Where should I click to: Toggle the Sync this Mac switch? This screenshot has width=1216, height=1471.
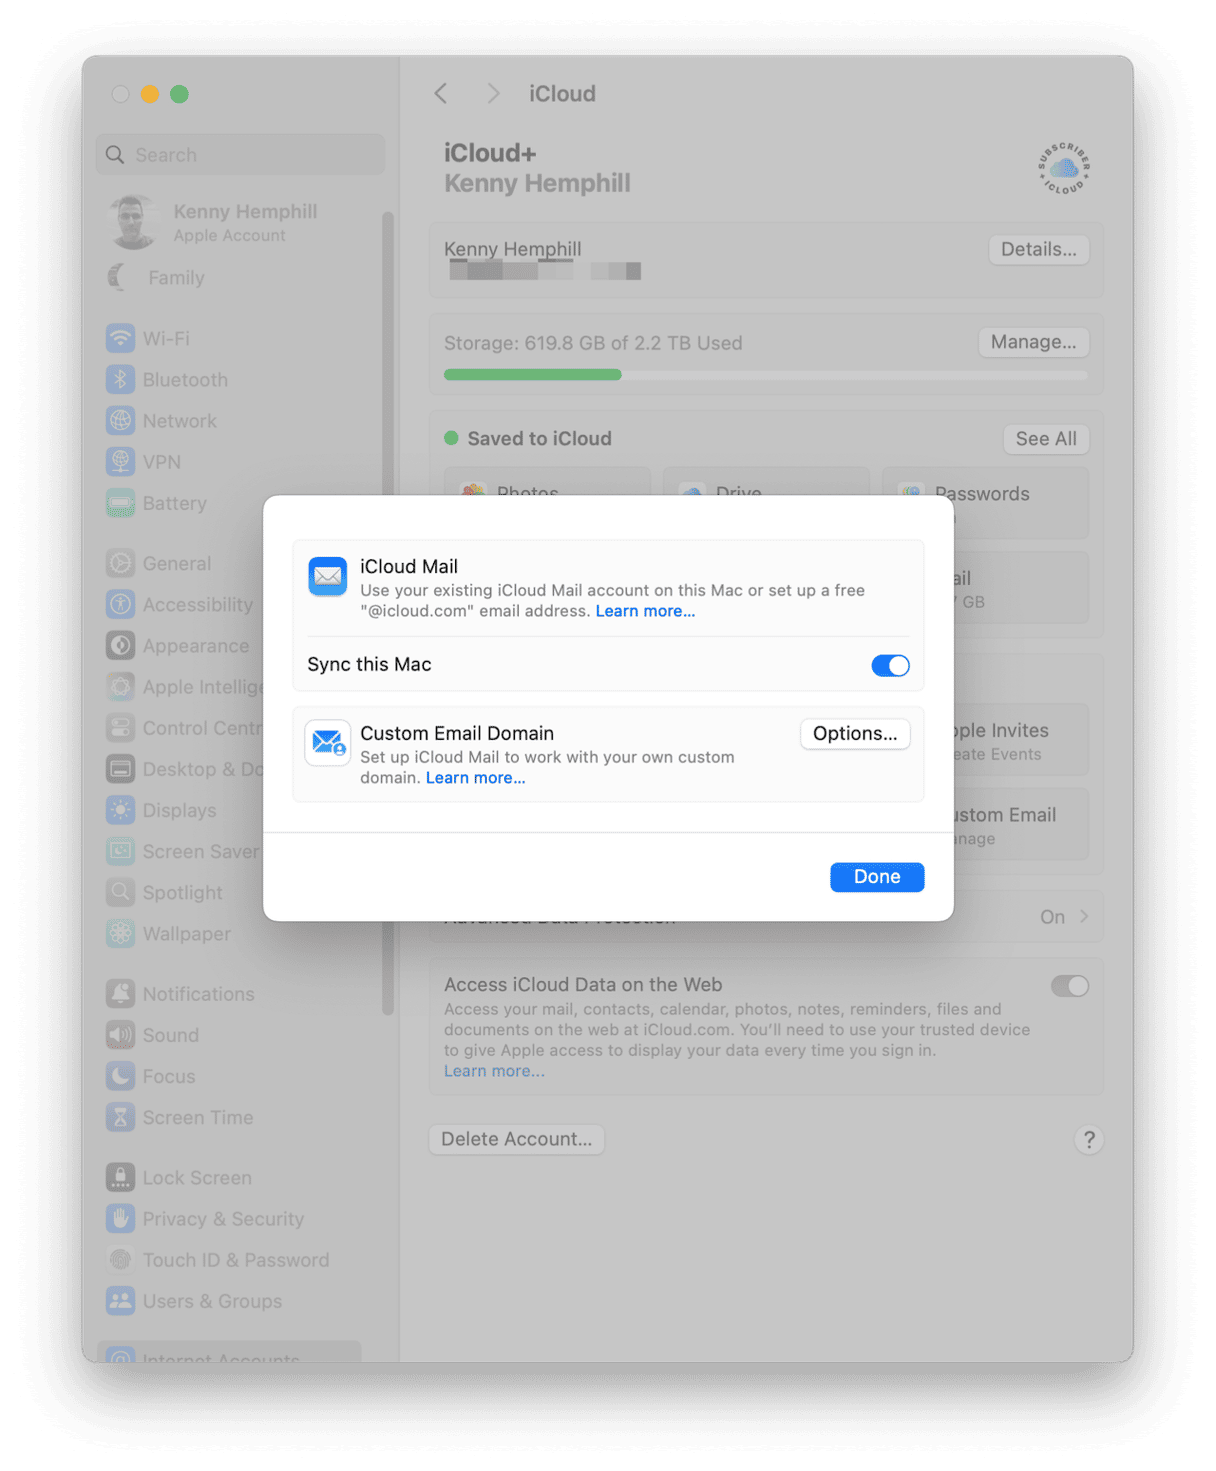[x=890, y=665]
